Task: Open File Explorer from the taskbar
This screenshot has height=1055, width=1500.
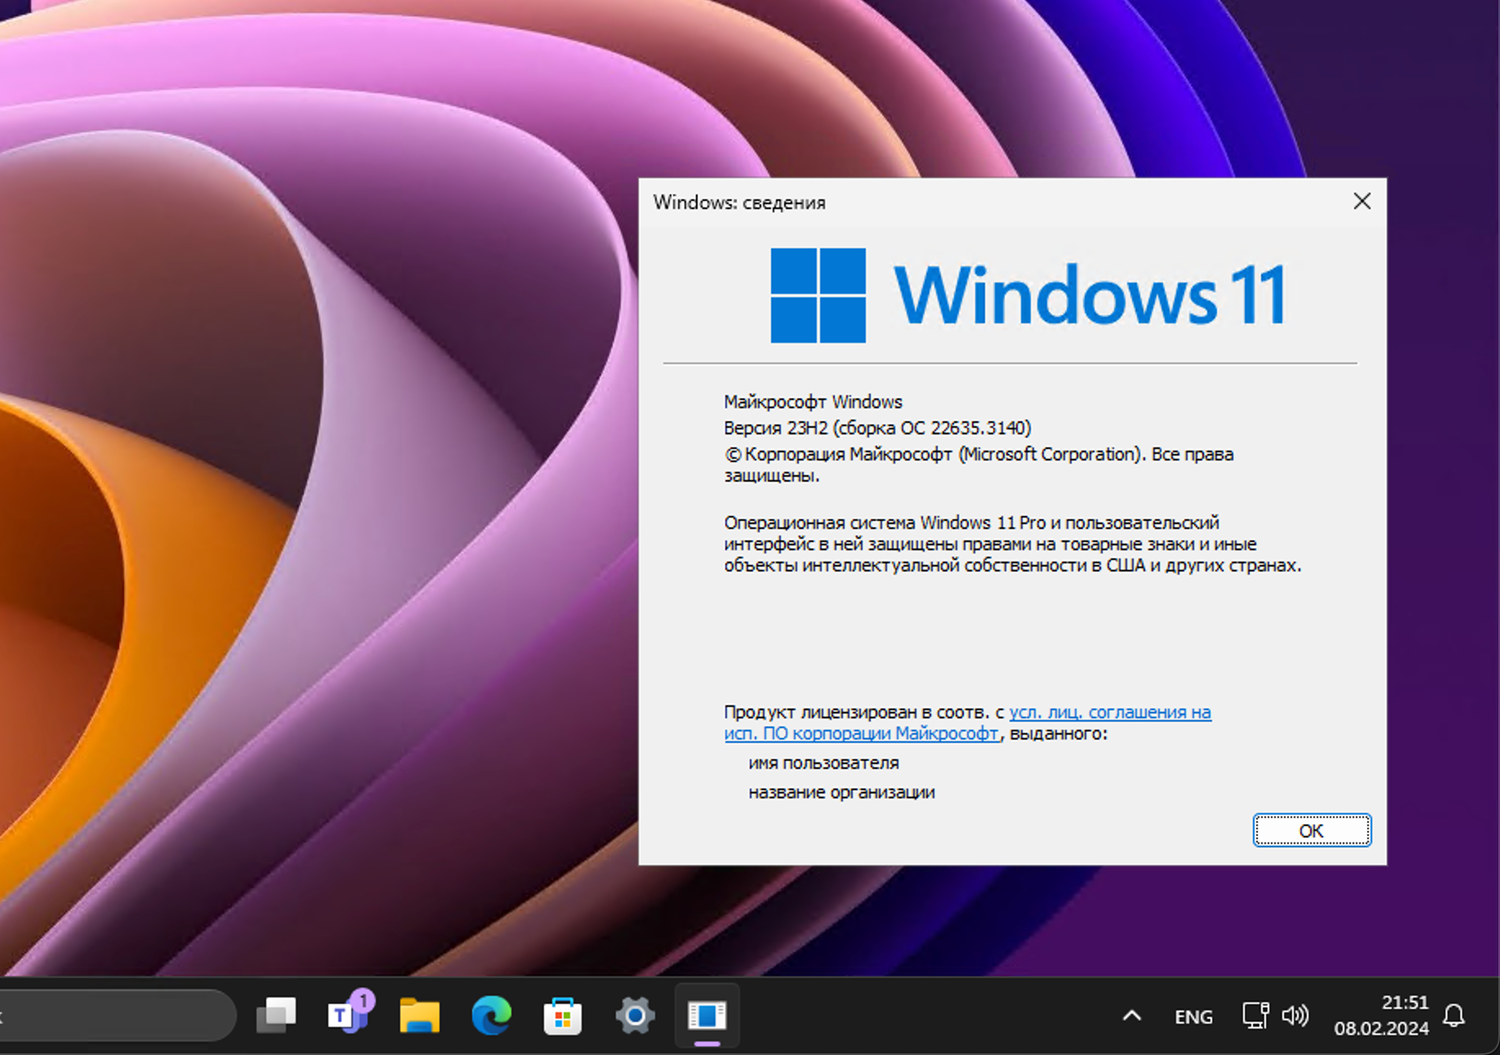Action: click(x=419, y=1015)
